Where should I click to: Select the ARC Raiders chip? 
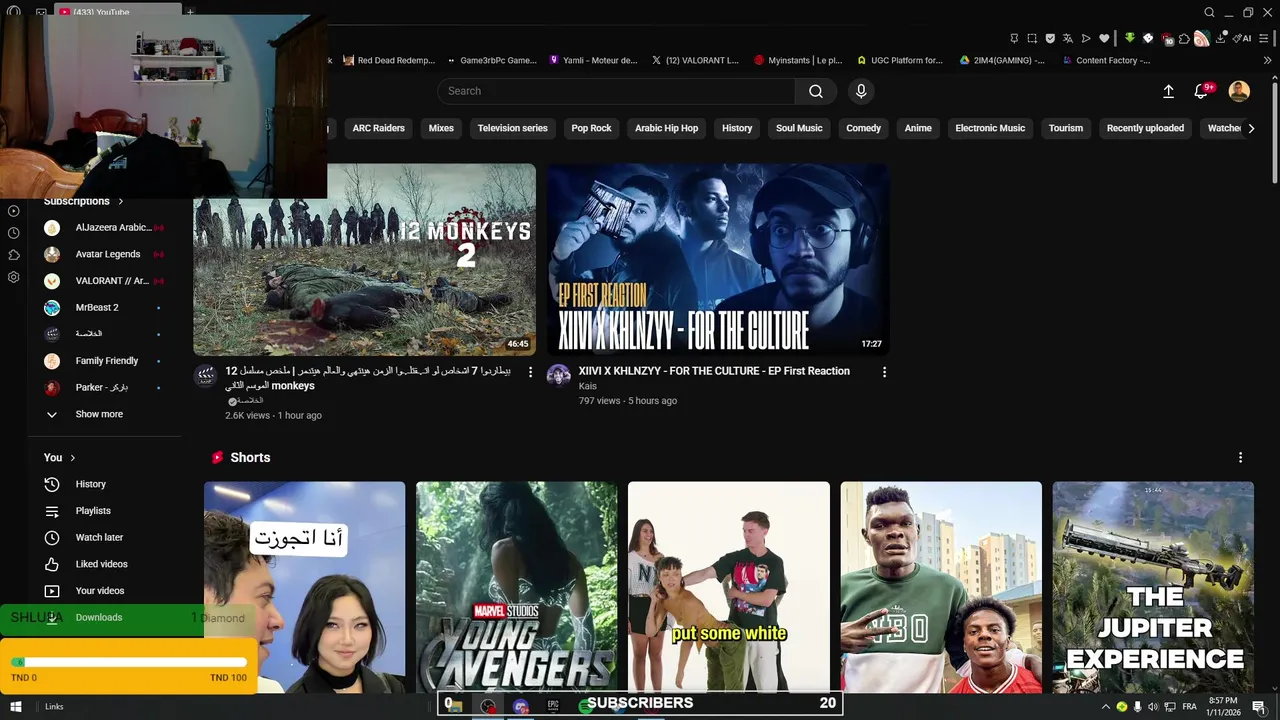click(378, 128)
